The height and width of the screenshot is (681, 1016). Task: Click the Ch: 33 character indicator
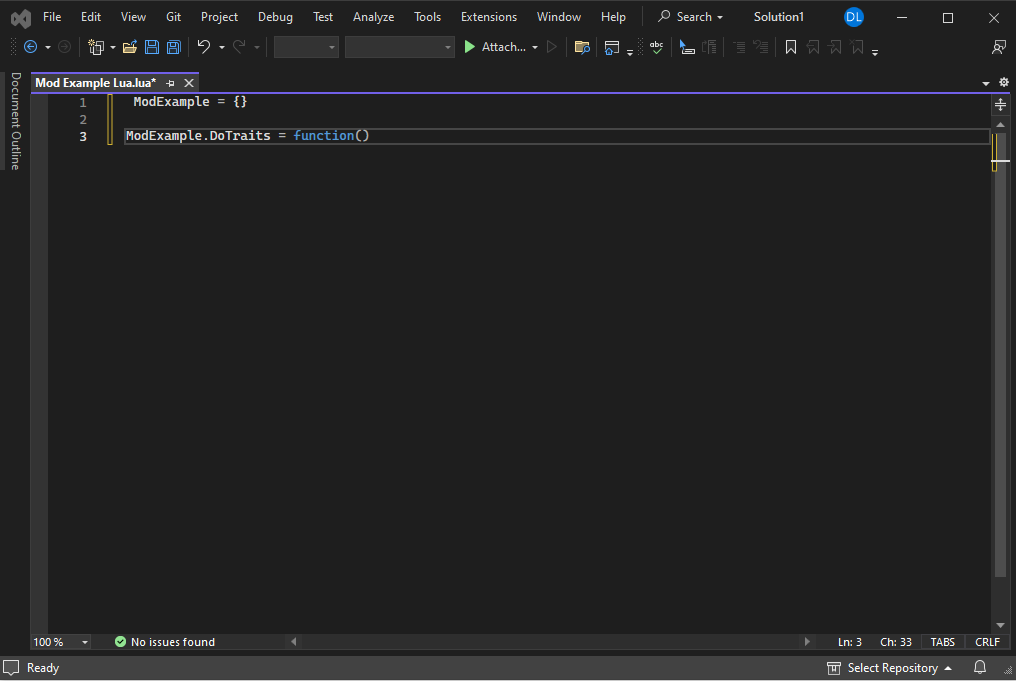point(895,642)
